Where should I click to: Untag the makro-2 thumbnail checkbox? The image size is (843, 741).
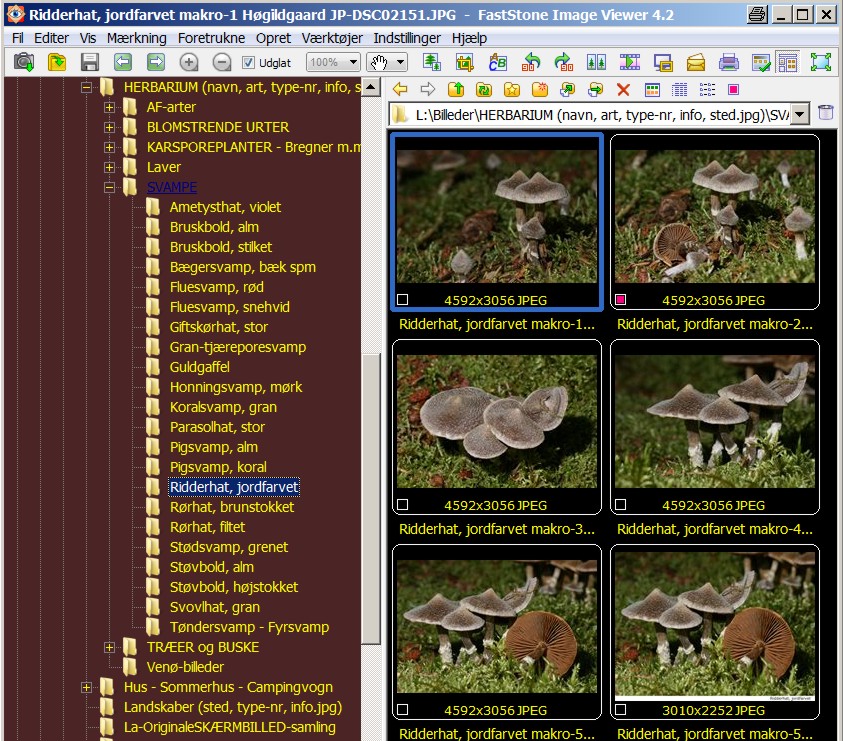[x=621, y=299]
